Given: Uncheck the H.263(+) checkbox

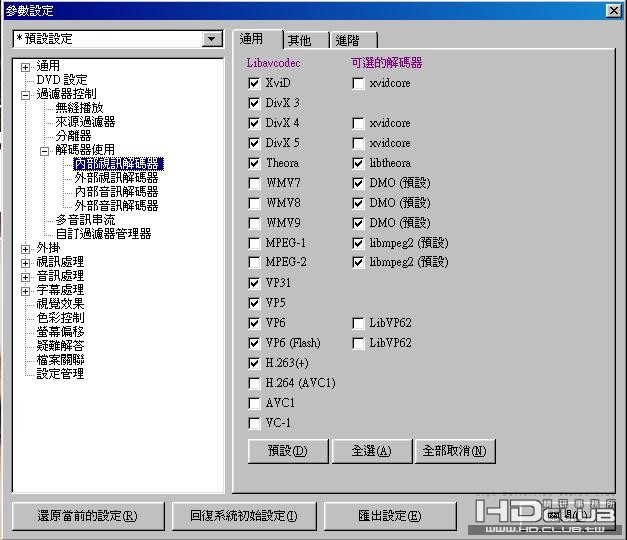Looking at the screenshot, I should pyautogui.click(x=254, y=363).
